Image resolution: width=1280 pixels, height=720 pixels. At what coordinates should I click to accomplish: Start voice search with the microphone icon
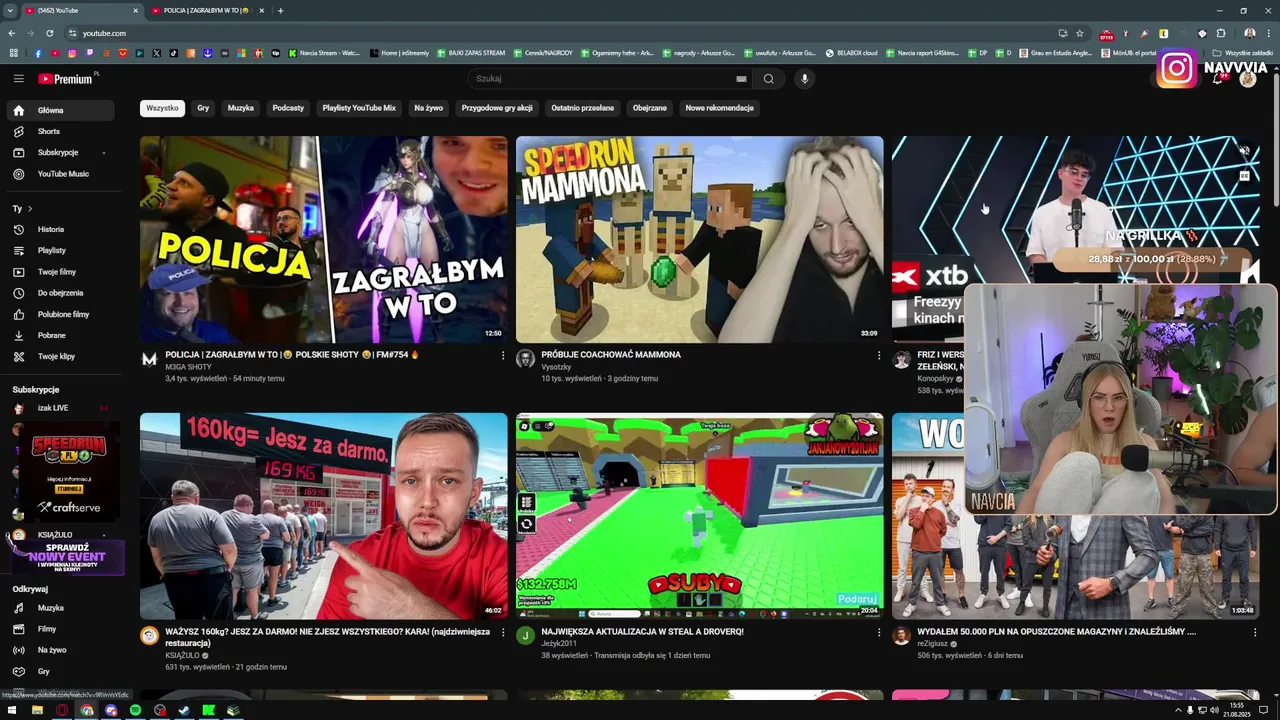coord(804,79)
